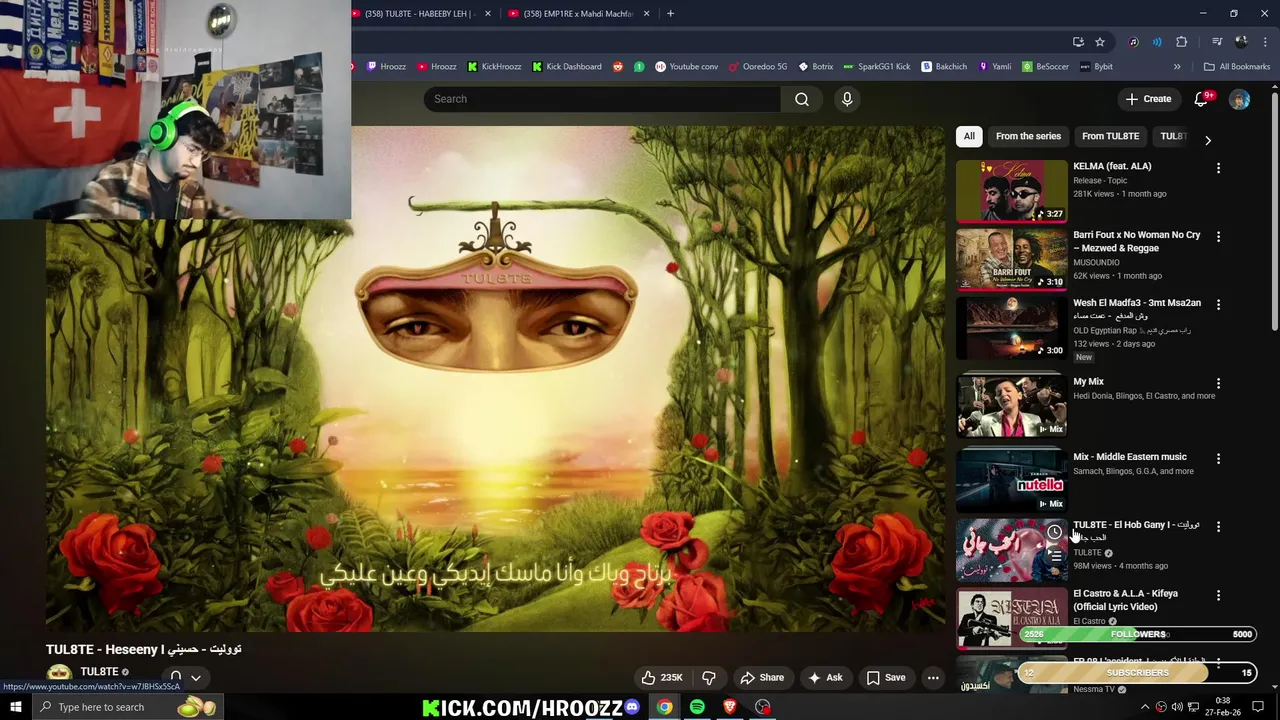This screenshot has width=1280, height=720.
Task: Open Kick Dashboard bookmark
Action: (x=567, y=67)
